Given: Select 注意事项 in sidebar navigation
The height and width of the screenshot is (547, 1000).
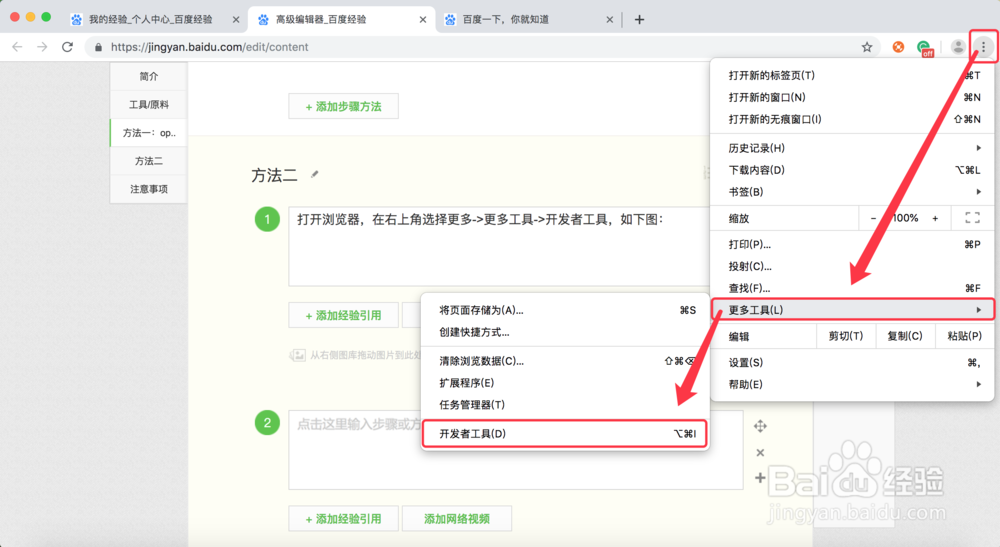Looking at the screenshot, I should (x=149, y=189).
